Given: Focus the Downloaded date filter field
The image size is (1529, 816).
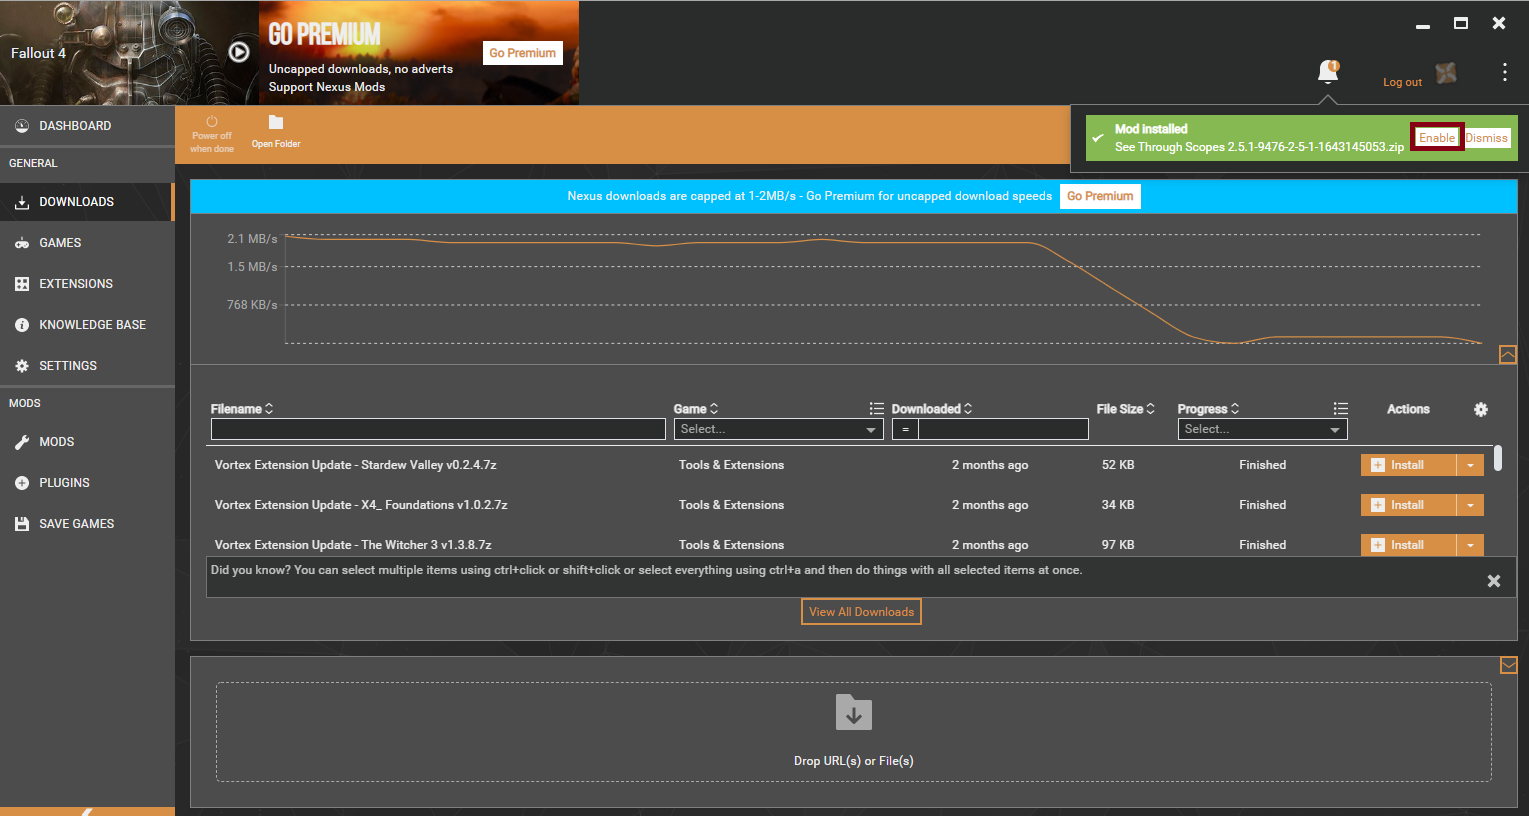Looking at the screenshot, I should (1003, 429).
